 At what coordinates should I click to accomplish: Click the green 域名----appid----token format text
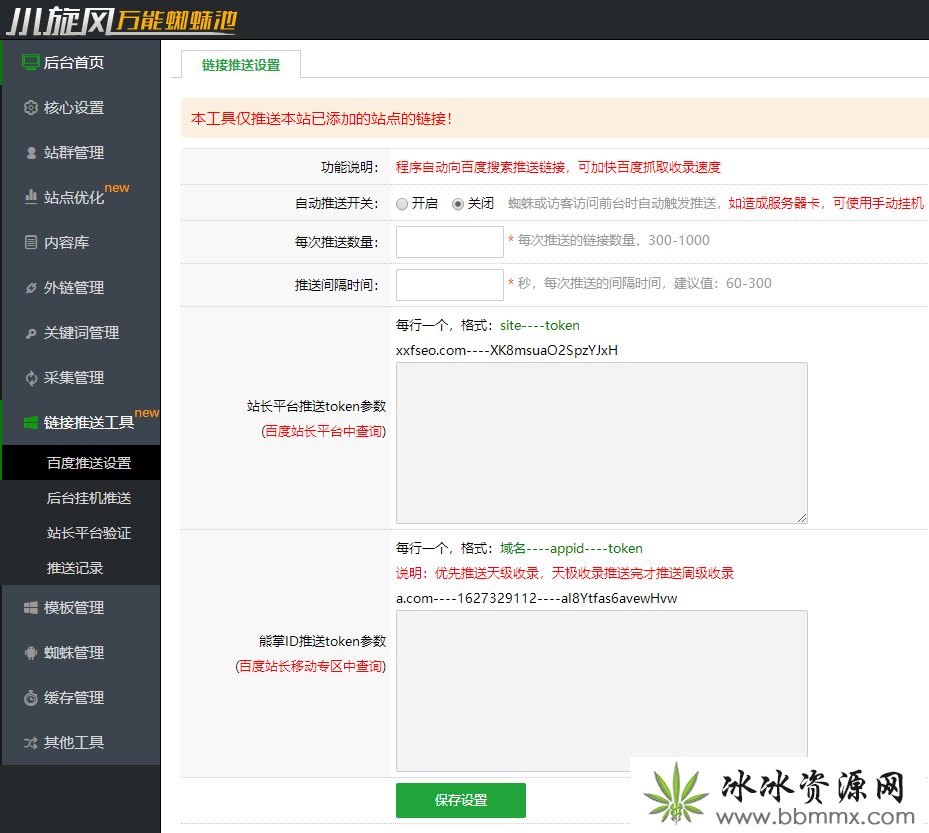[571, 549]
